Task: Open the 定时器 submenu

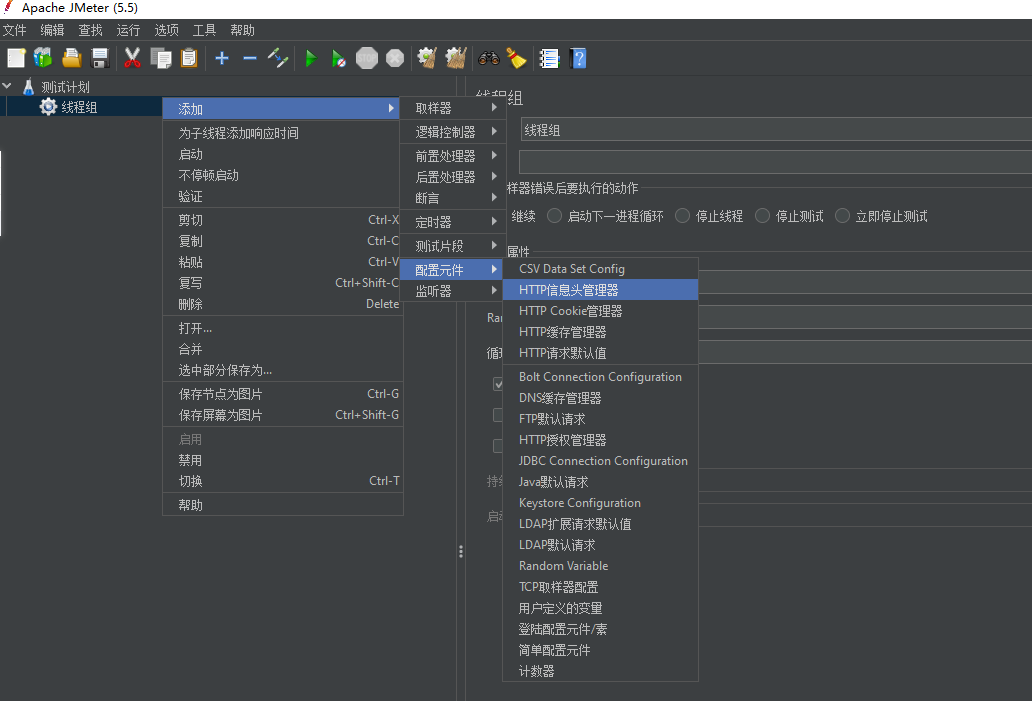Action: click(442, 220)
